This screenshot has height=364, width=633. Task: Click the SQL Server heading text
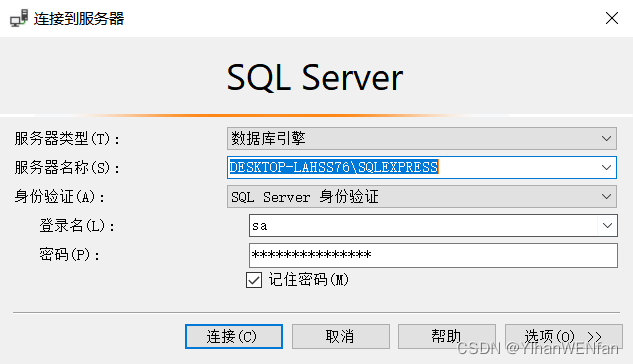point(315,77)
